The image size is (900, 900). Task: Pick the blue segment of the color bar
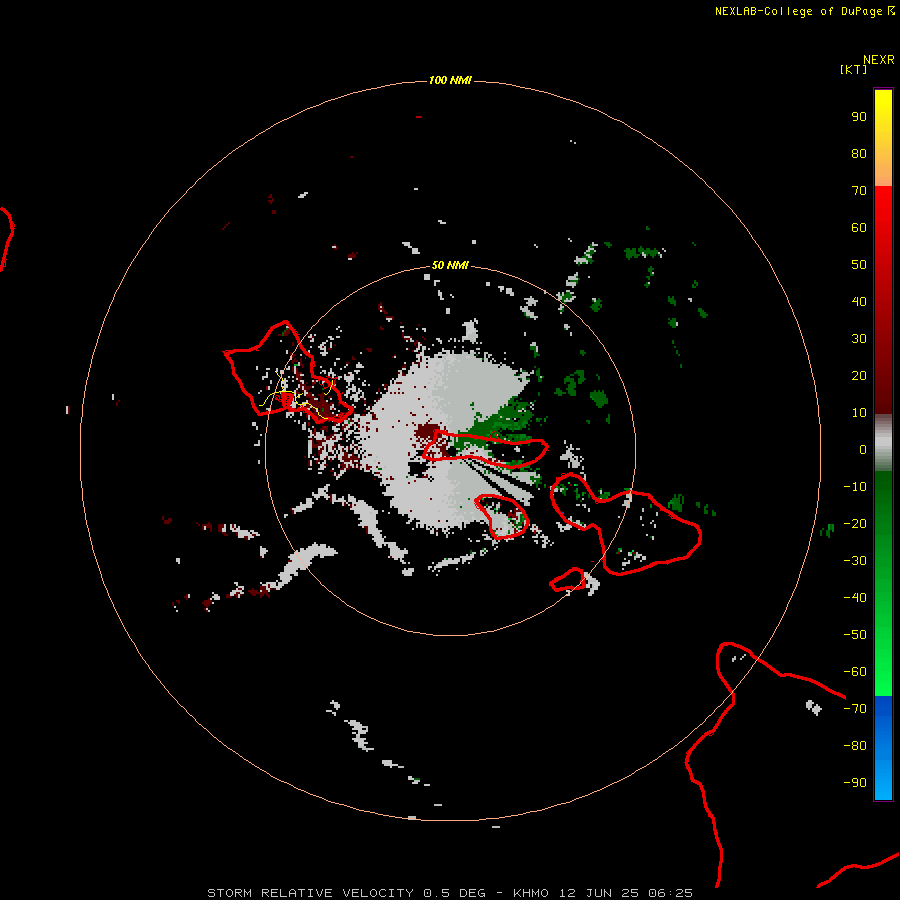(883, 748)
